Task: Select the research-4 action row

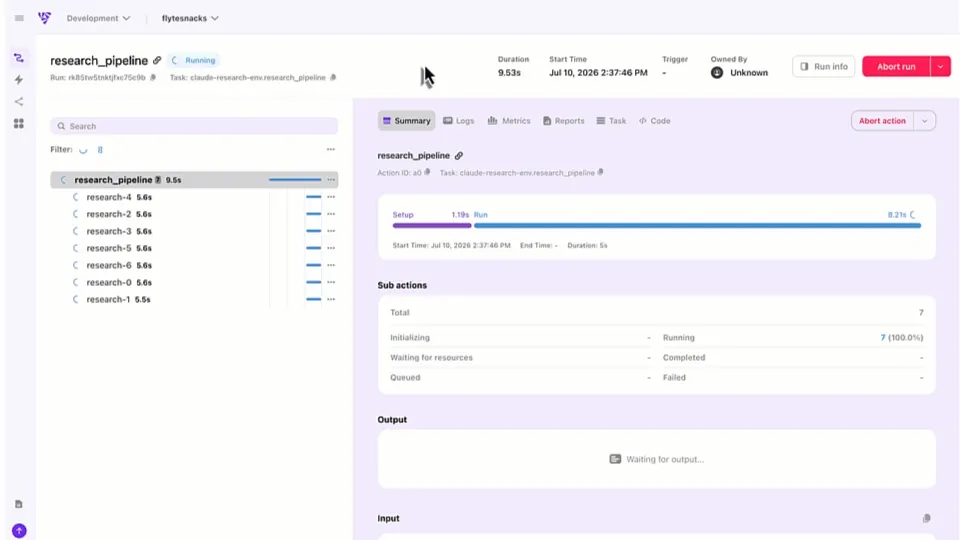Action: coord(194,197)
